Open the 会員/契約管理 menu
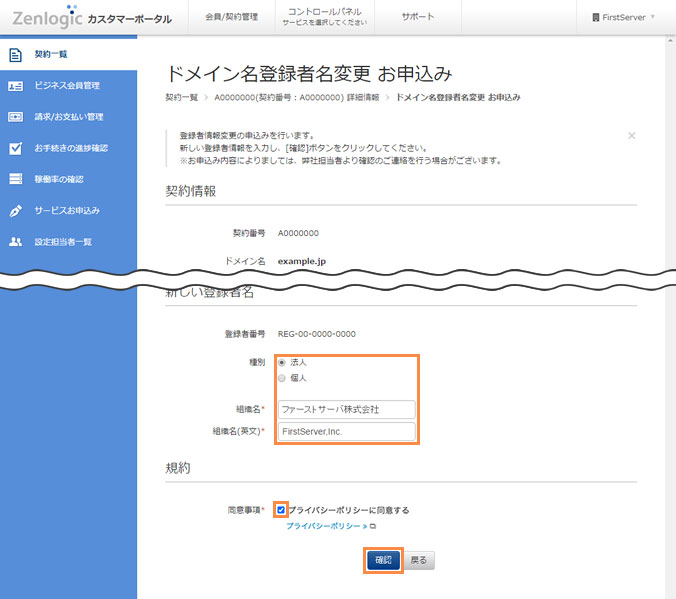The height and width of the screenshot is (599, 676). [x=232, y=17]
